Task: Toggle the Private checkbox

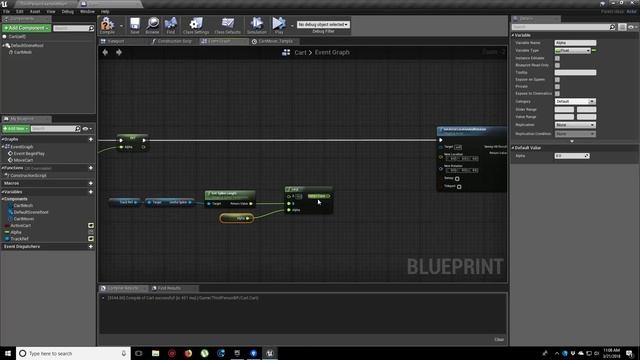Action: [557, 87]
